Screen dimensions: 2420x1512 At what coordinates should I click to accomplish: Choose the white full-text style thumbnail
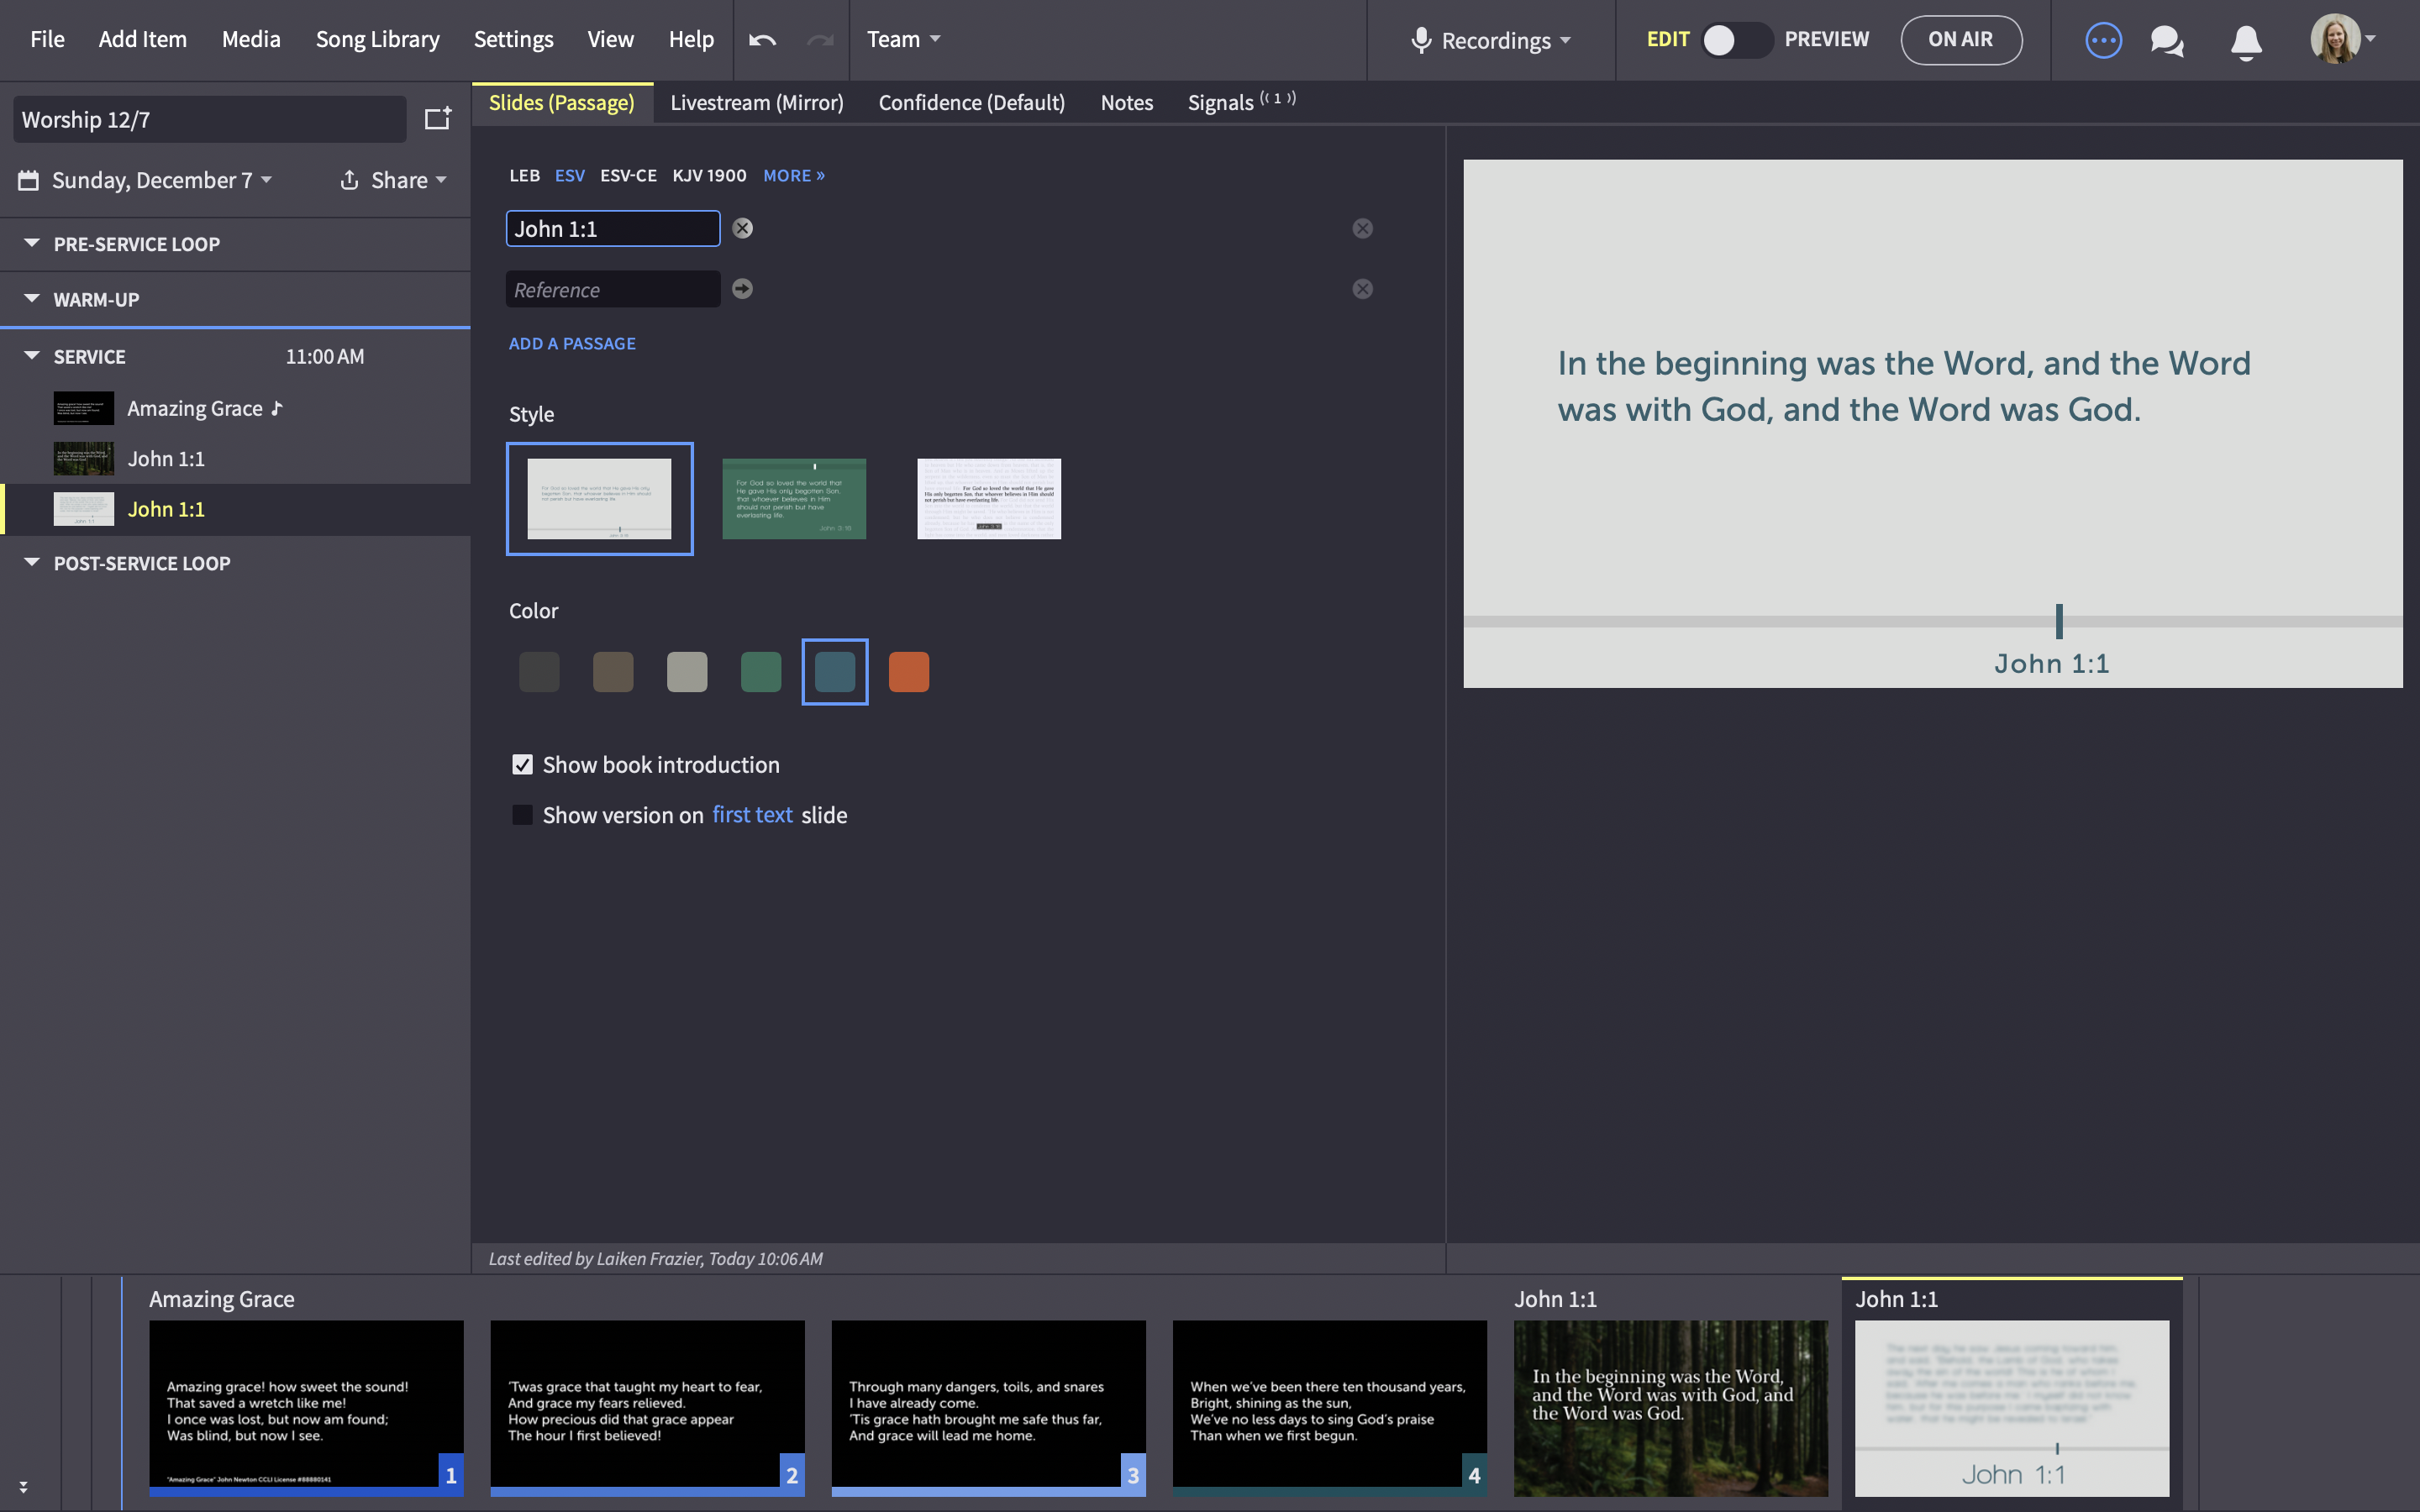tap(989, 499)
